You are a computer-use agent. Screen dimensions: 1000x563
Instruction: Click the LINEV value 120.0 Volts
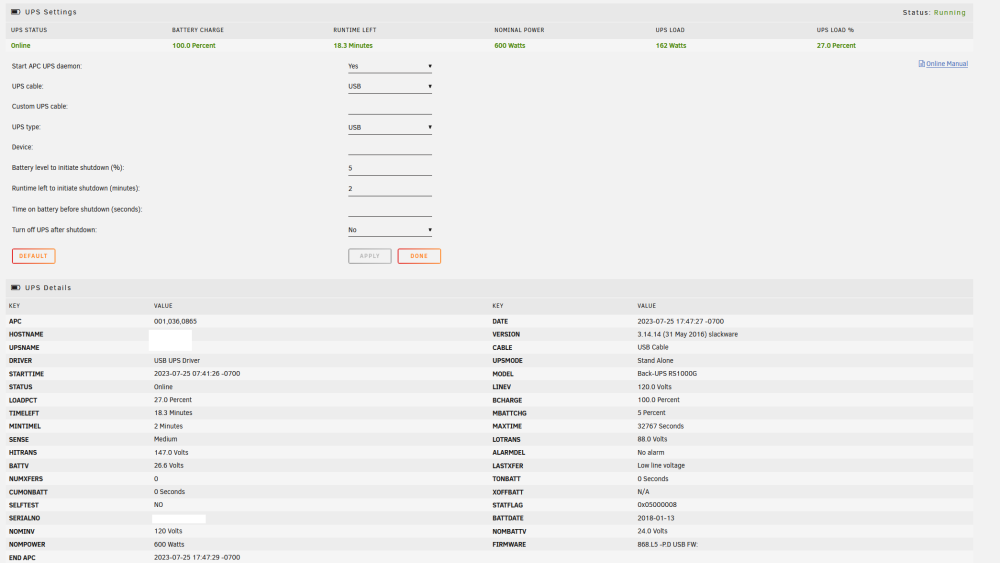point(654,387)
